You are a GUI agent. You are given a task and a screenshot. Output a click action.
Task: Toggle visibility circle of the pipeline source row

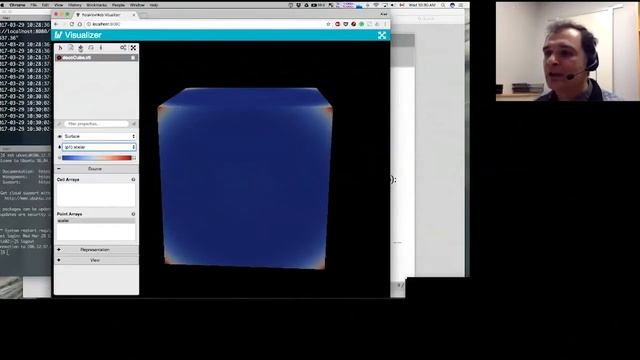59,58
